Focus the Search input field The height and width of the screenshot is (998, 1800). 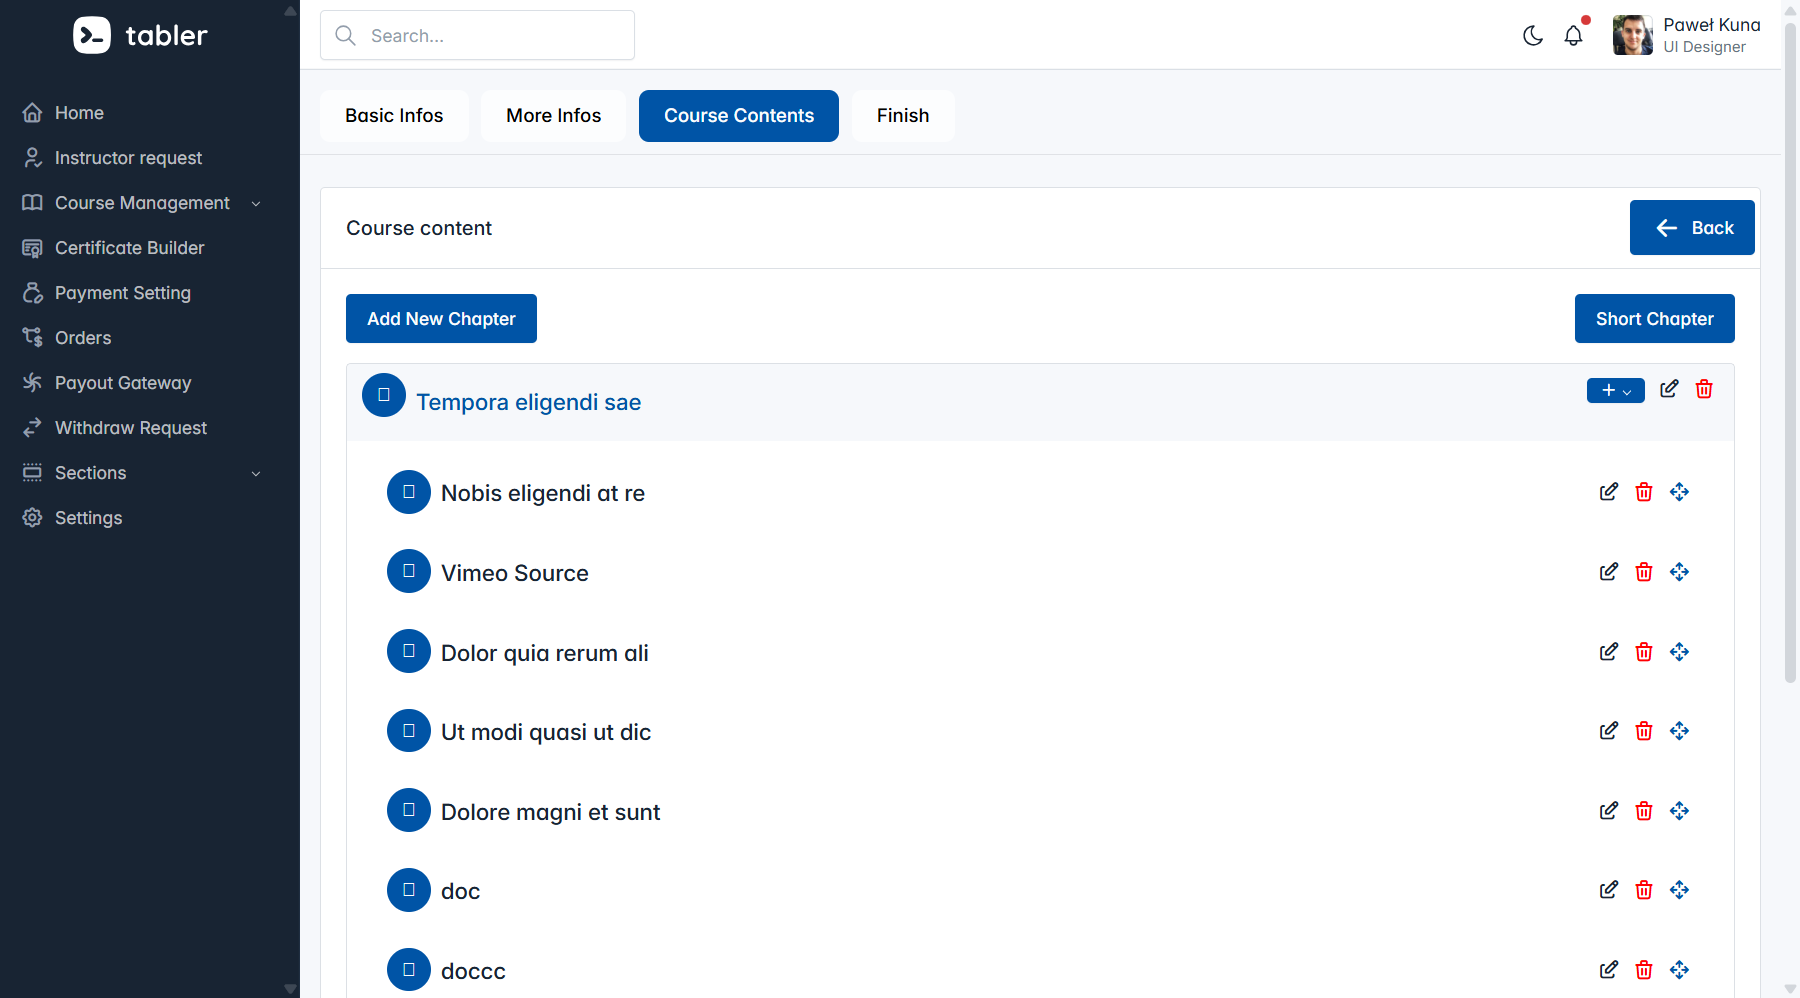coord(490,36)
